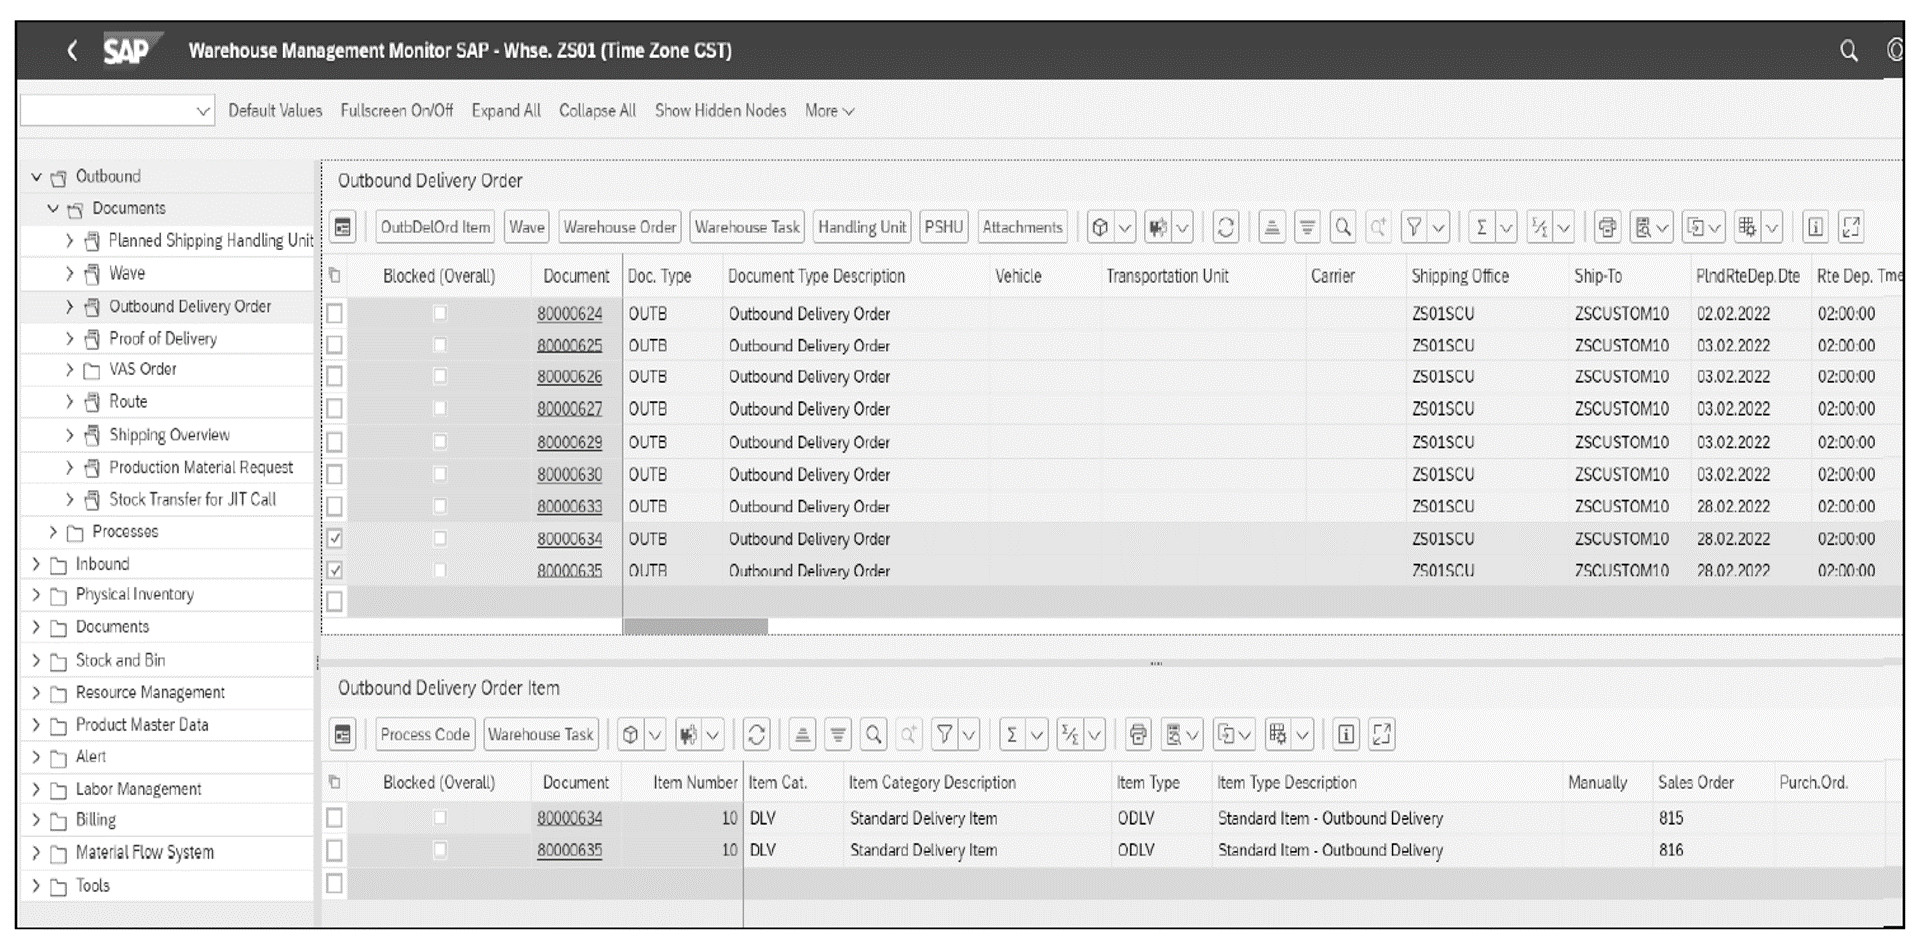
Task: Click the variant input field on the left
Action: coord(110,110)
